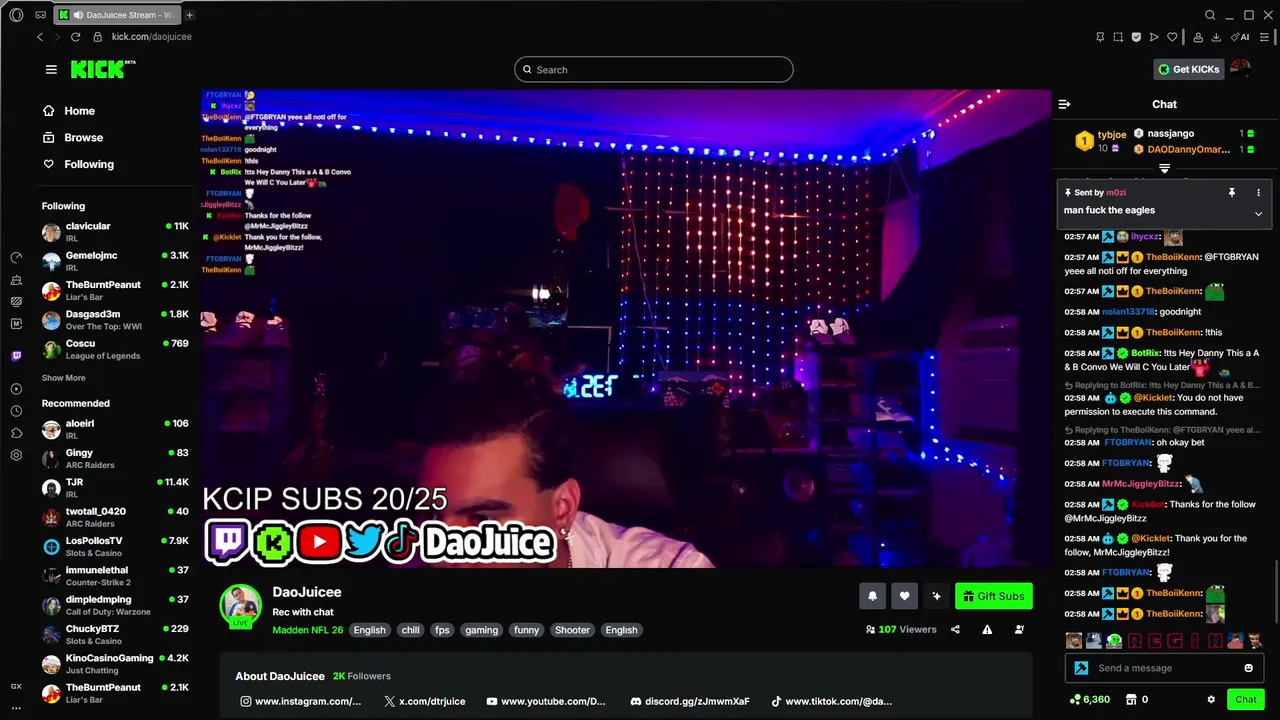This screenshot has width=1280, height=720.
Task: Expand the gift leaderboard handle
Action: [x=1164, y=169]
